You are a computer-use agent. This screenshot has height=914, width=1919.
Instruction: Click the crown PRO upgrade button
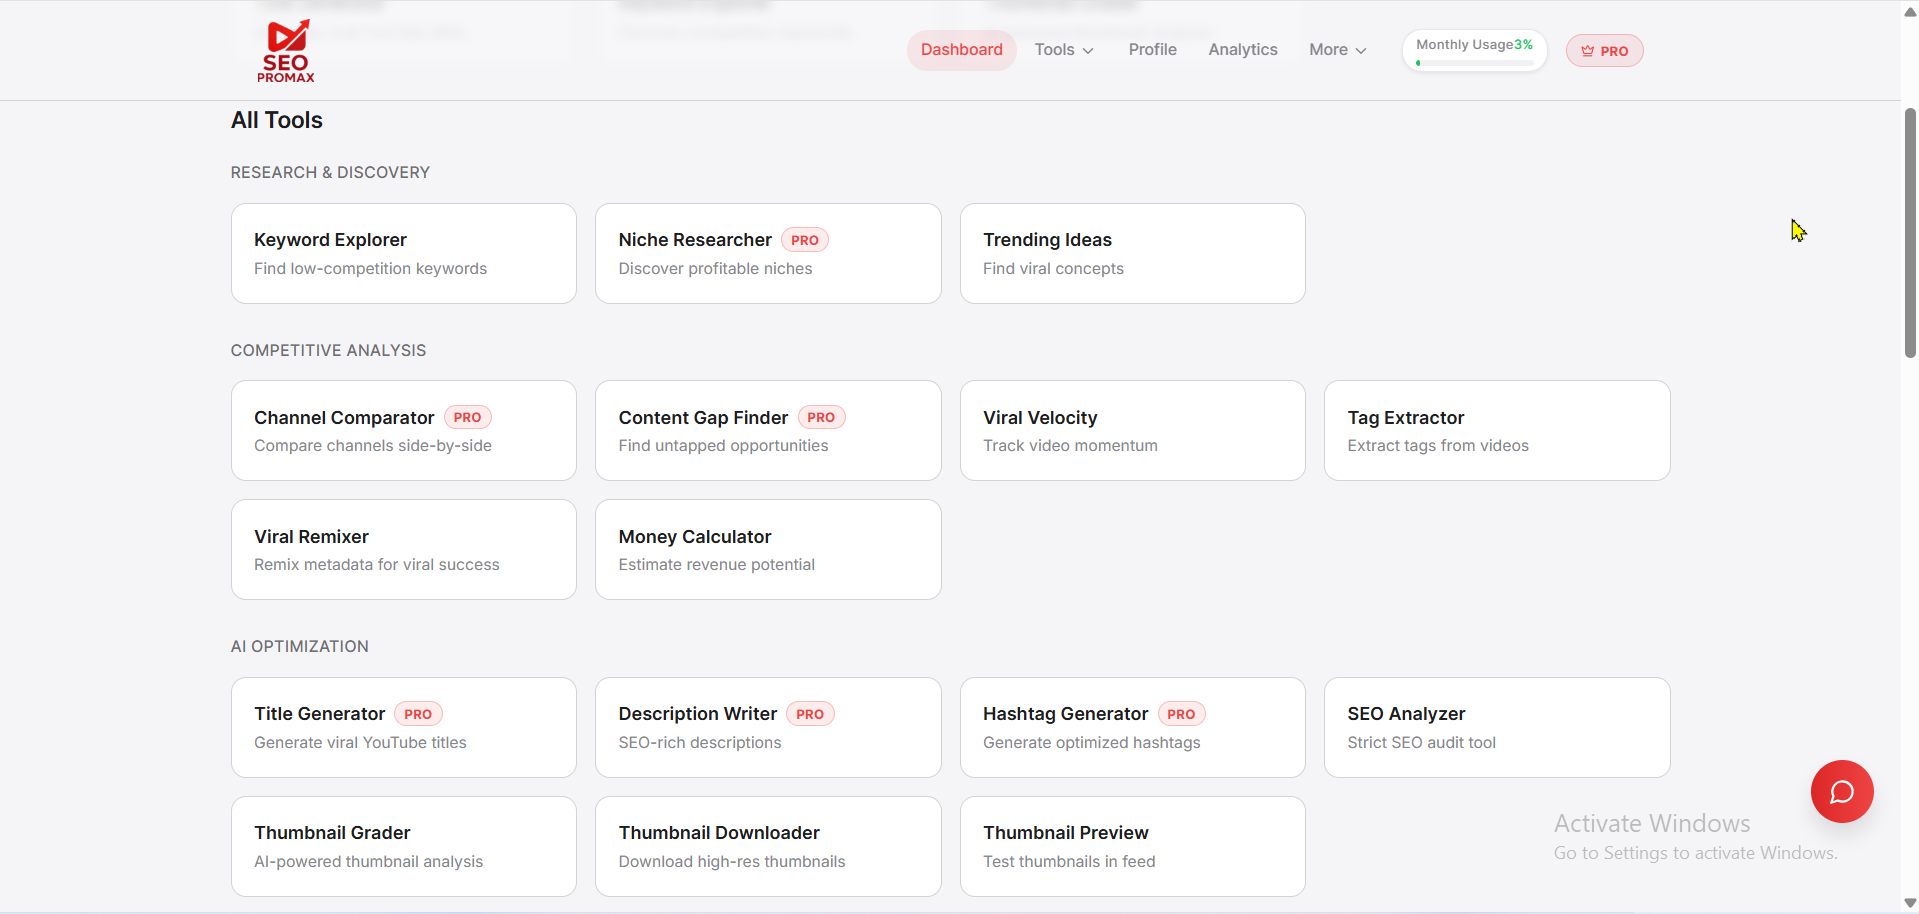coord(1603,50)
